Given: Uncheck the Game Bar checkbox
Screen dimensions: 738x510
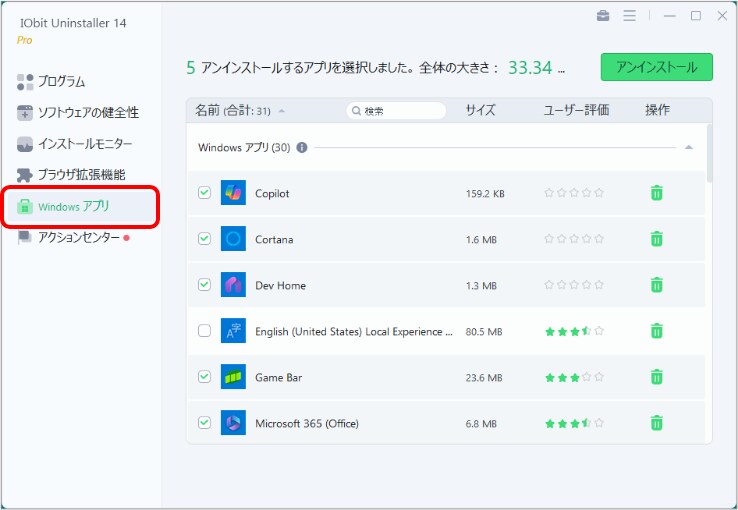Looking at the screenshot, I should 204,377.
